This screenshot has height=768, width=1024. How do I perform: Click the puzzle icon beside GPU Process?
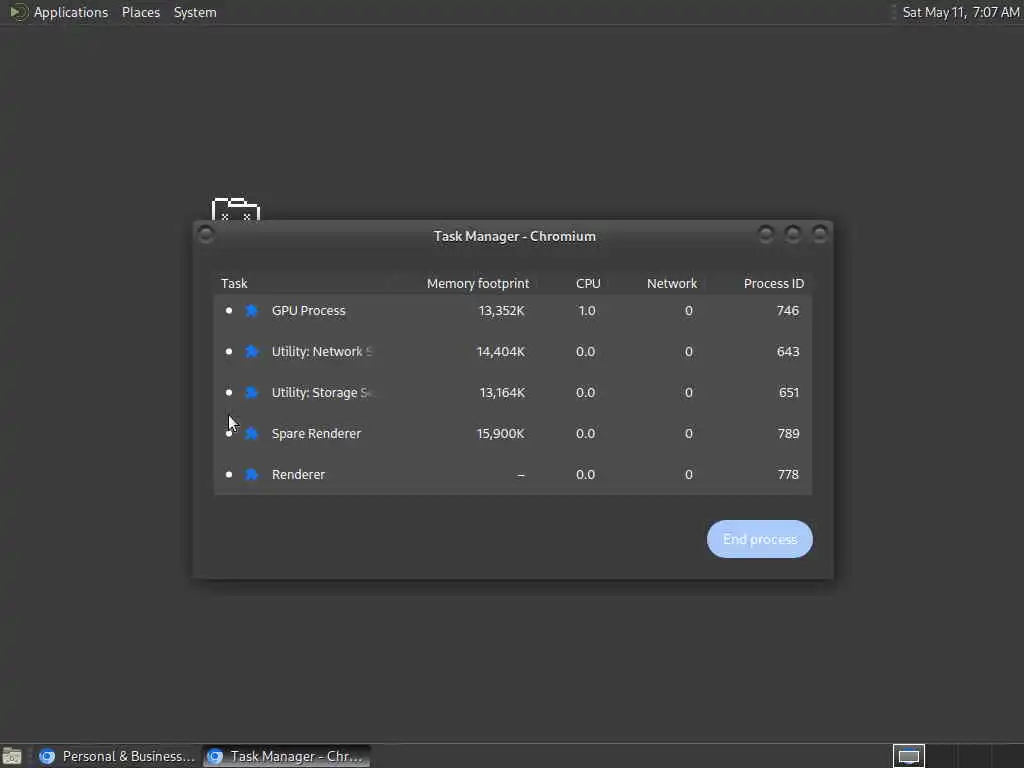251,311
